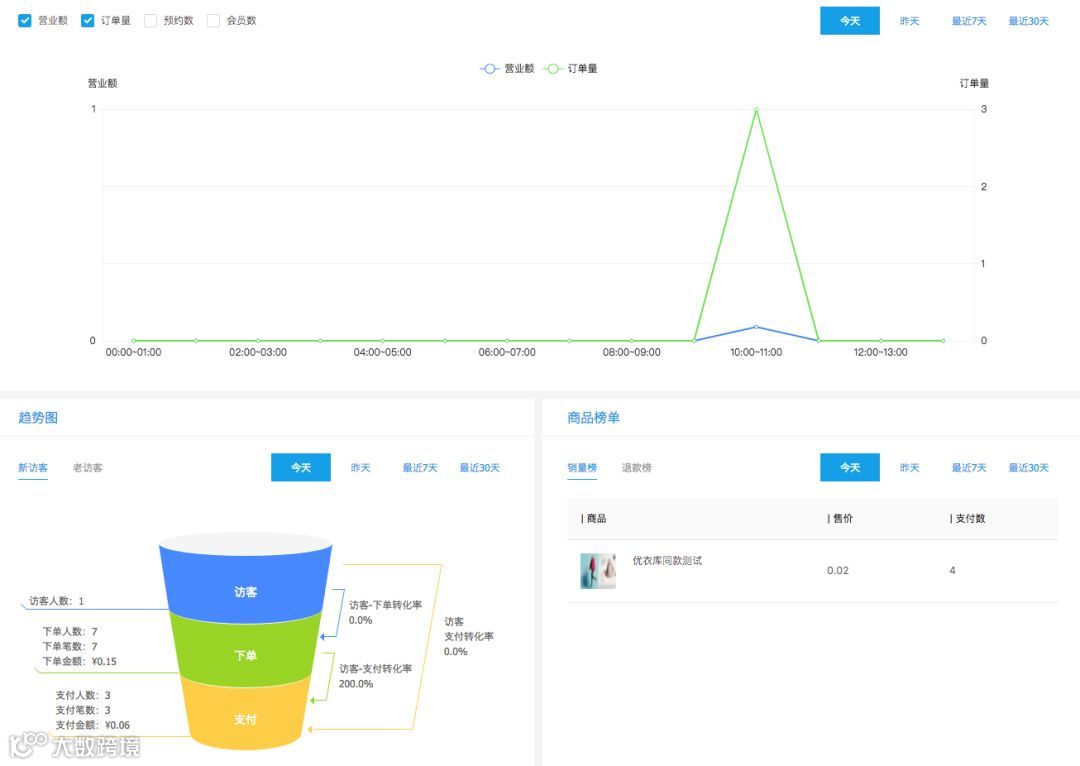Select 最近30天 in the 商品榜单 panel

click(1028, 468)
